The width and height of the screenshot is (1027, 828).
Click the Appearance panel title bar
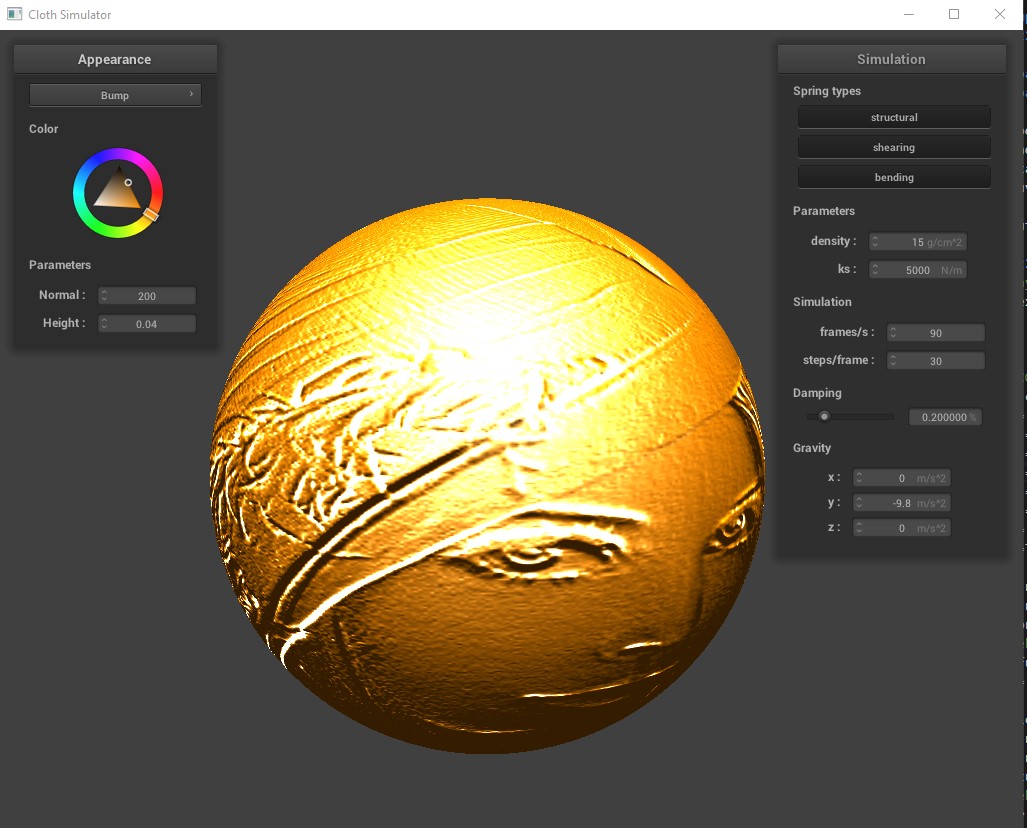pyautogui.click(x=115, y=60)
